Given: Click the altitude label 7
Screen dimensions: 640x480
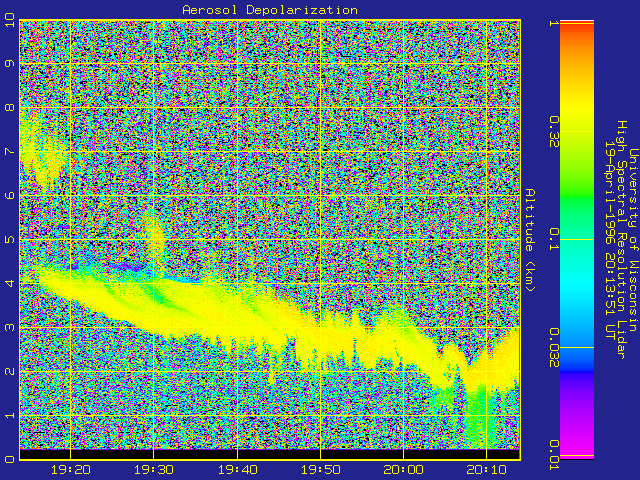Looking at the screenshot, I should (x=9, y=151).
